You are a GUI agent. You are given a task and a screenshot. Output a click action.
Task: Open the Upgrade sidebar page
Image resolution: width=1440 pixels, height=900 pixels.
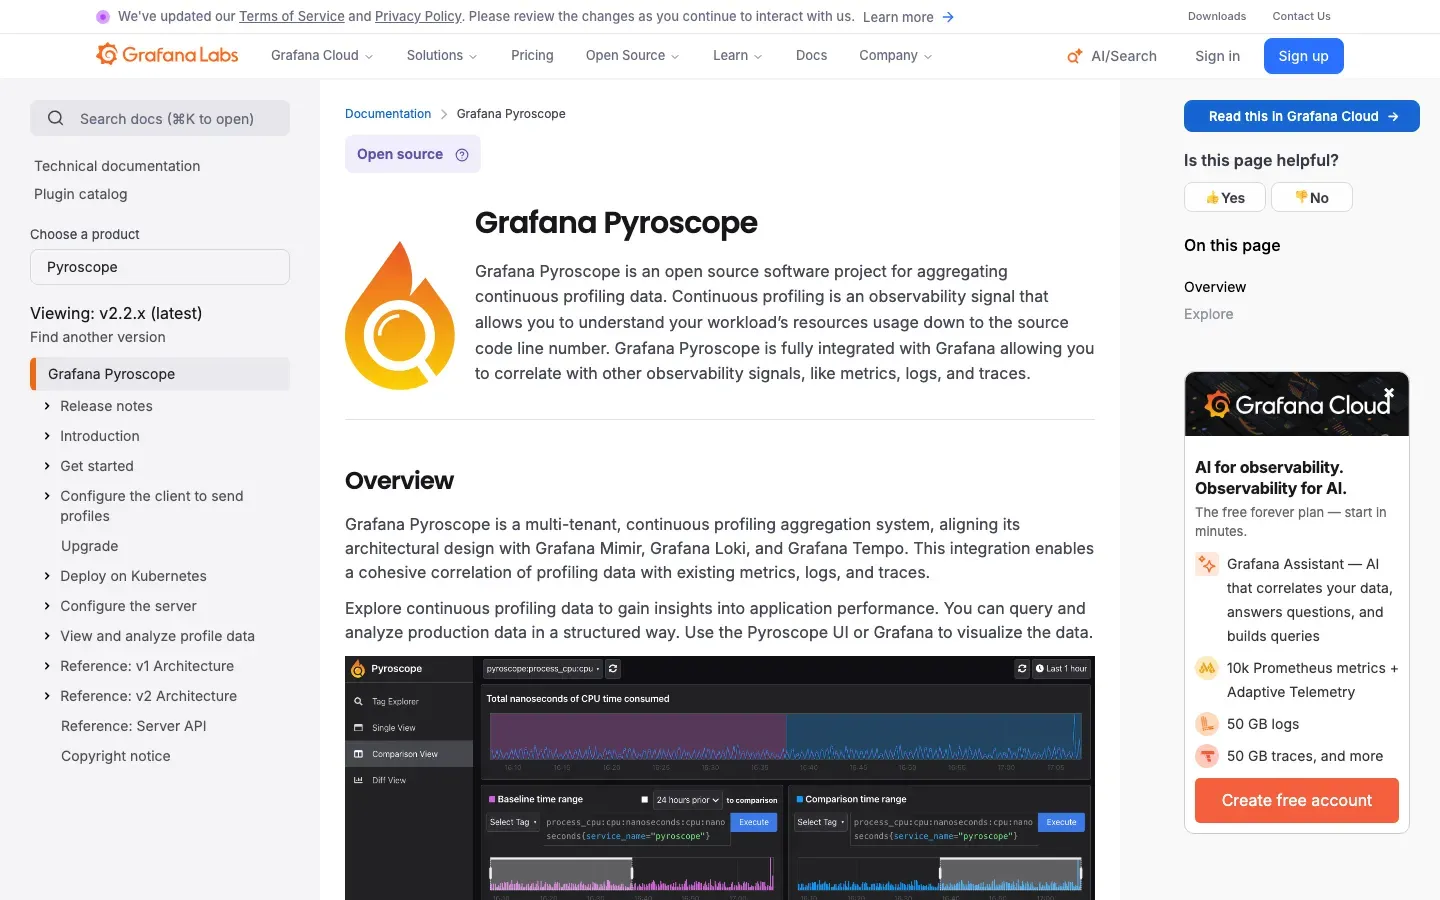[89, 546]
